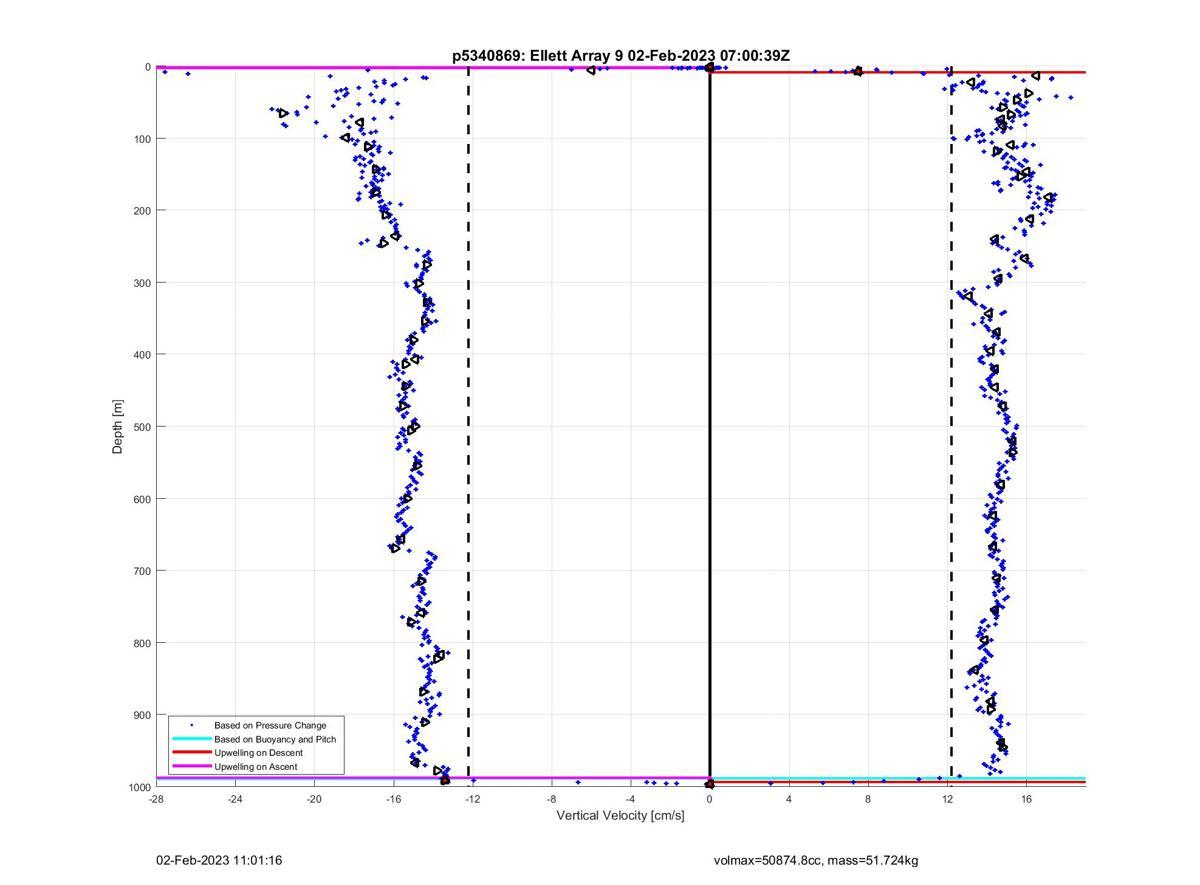
Task: Click the velocity axis tick label '4'
Action: coord(789,799)
